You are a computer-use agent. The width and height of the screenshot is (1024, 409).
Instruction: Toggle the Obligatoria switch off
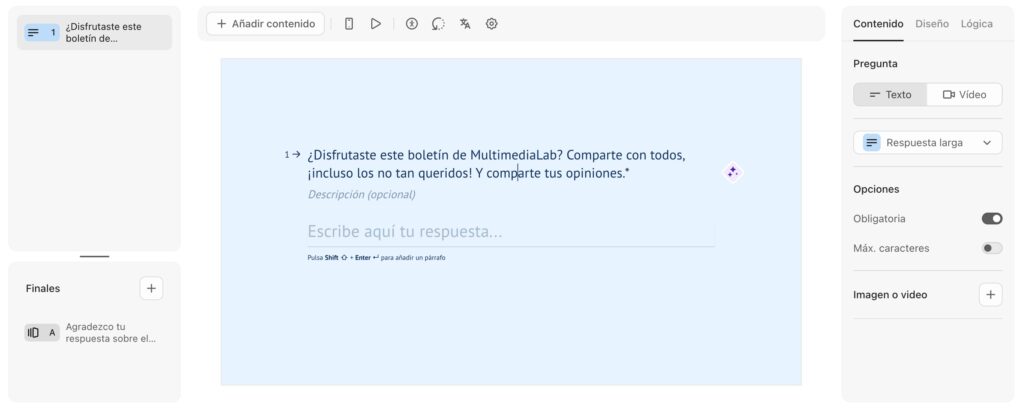[x=991, y=218]
